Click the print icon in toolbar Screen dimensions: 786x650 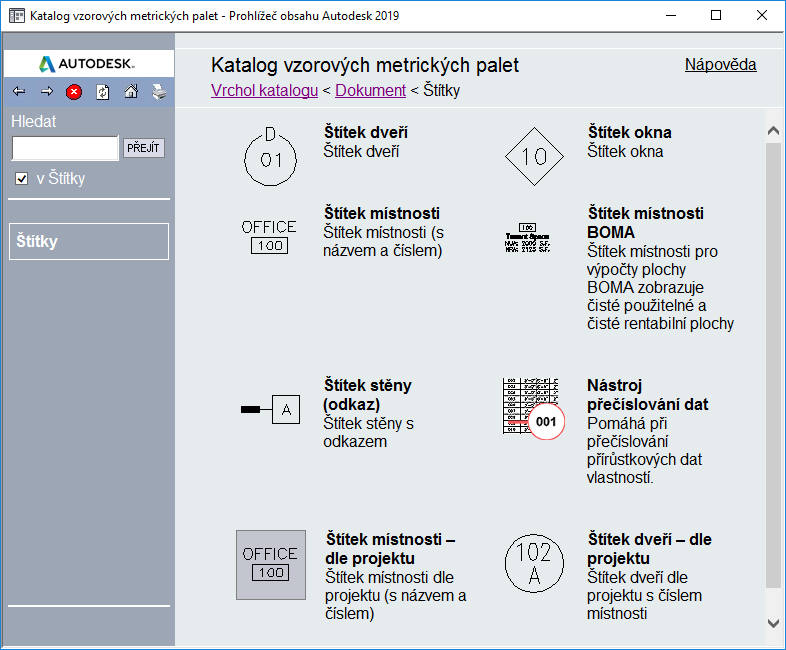pos(159,92)
